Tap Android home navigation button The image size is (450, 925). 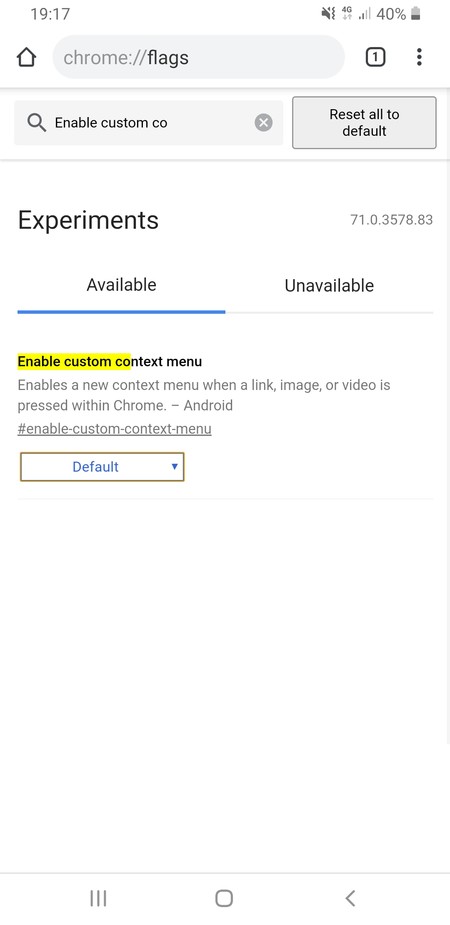[224, 898]
